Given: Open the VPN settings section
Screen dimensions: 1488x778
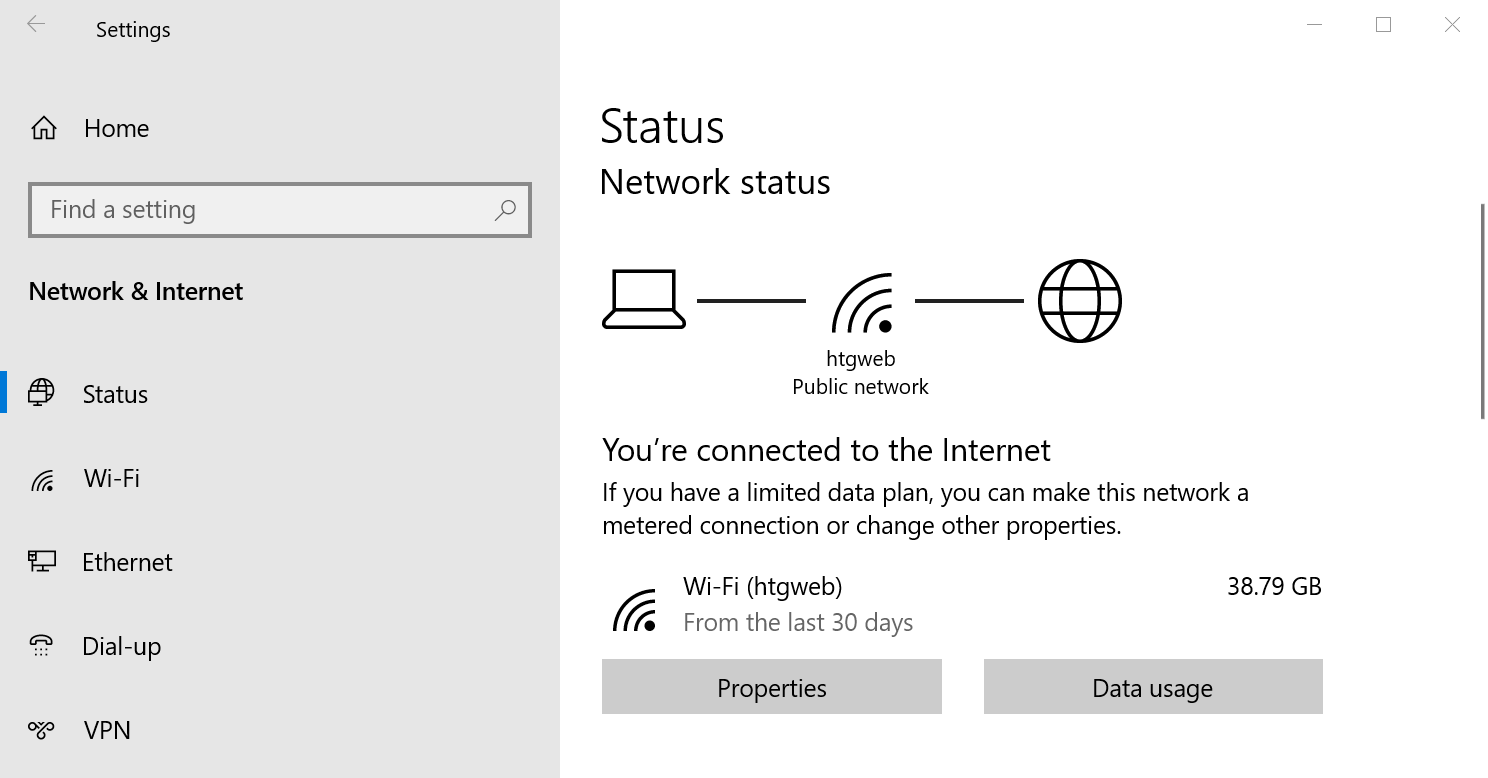Looking at the screenshot, I should pyautogui.click(x=106, y=729).
